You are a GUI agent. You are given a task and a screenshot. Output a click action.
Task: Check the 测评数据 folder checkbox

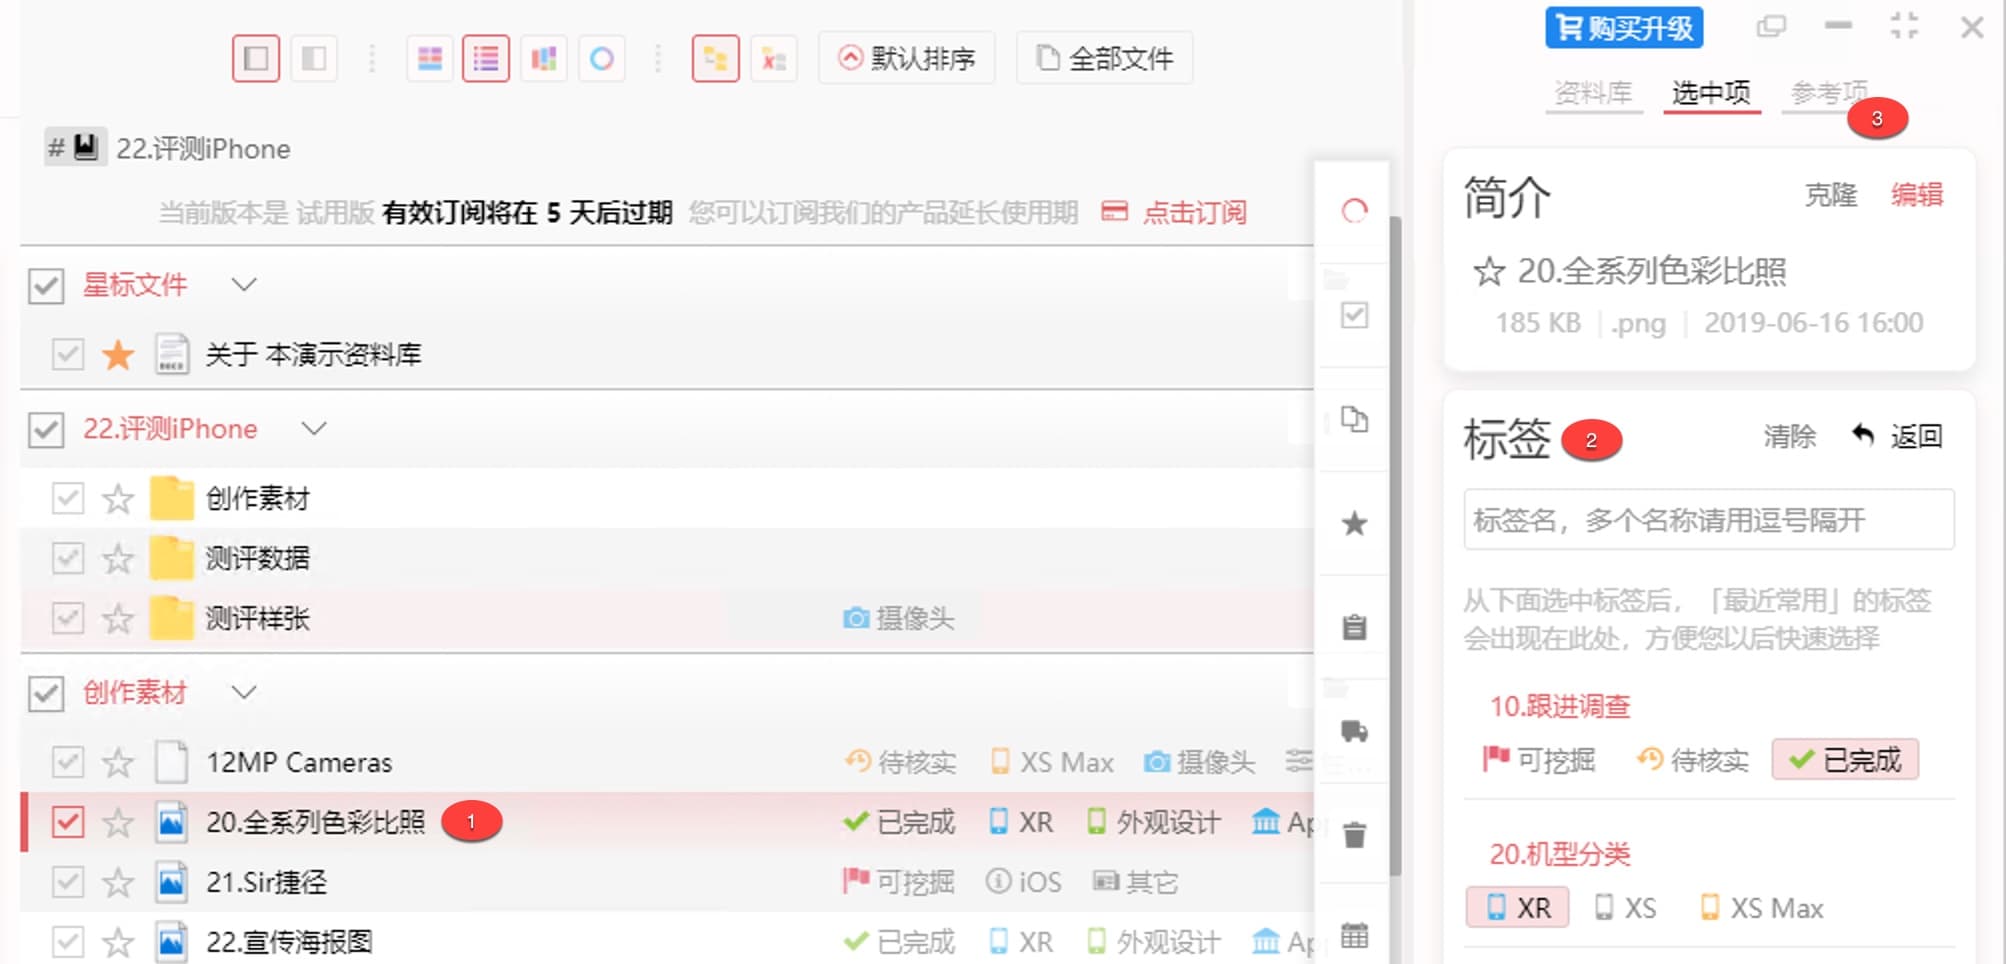68,558
